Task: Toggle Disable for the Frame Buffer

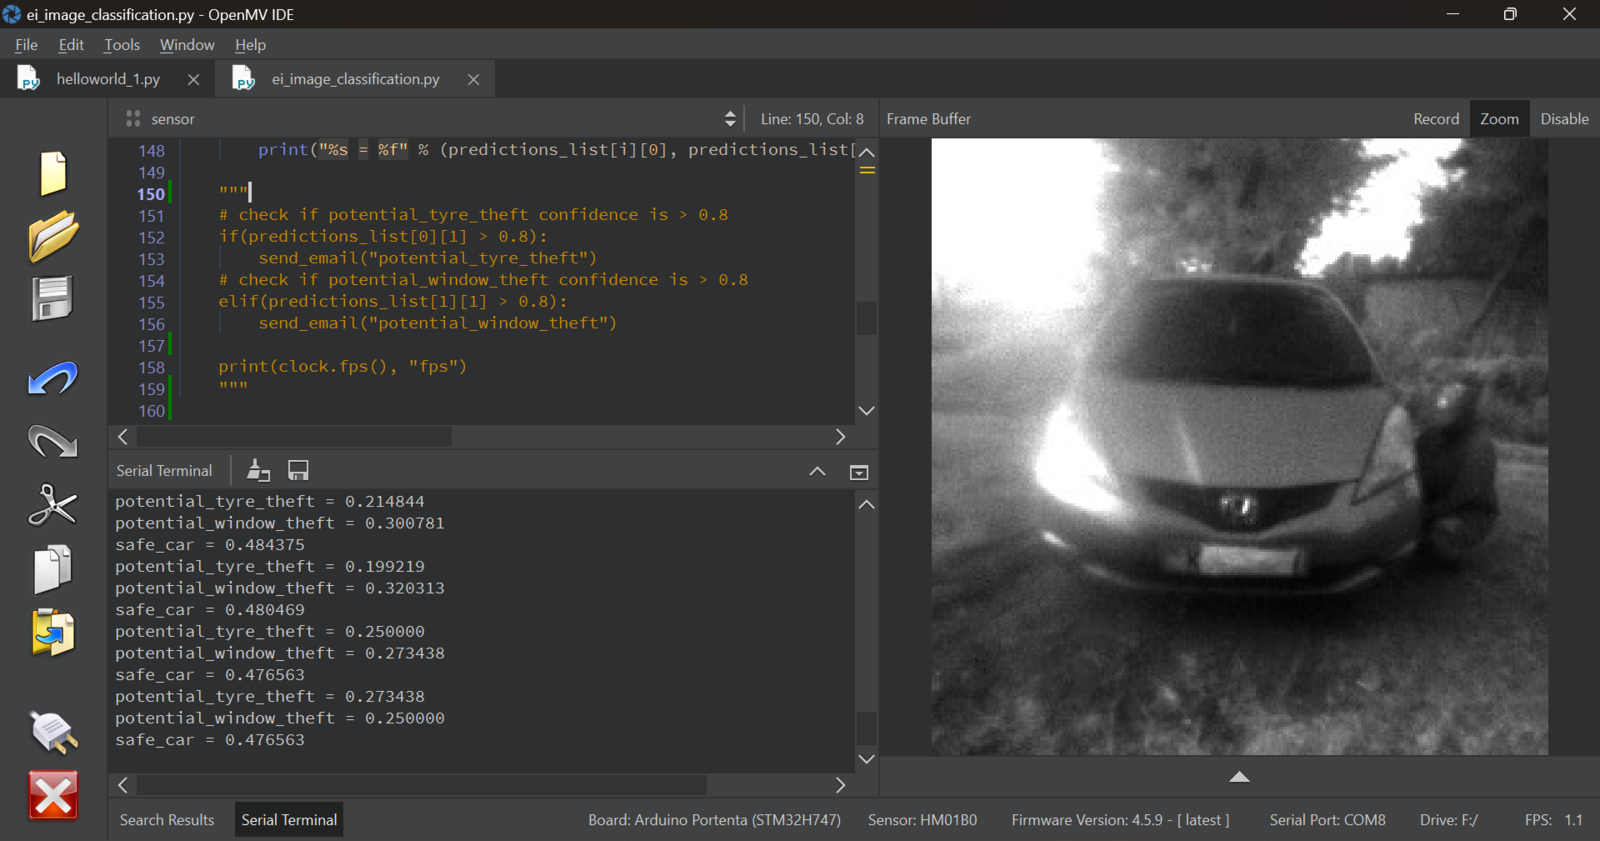Action: pyautogui.click(x=1564, y=119)
